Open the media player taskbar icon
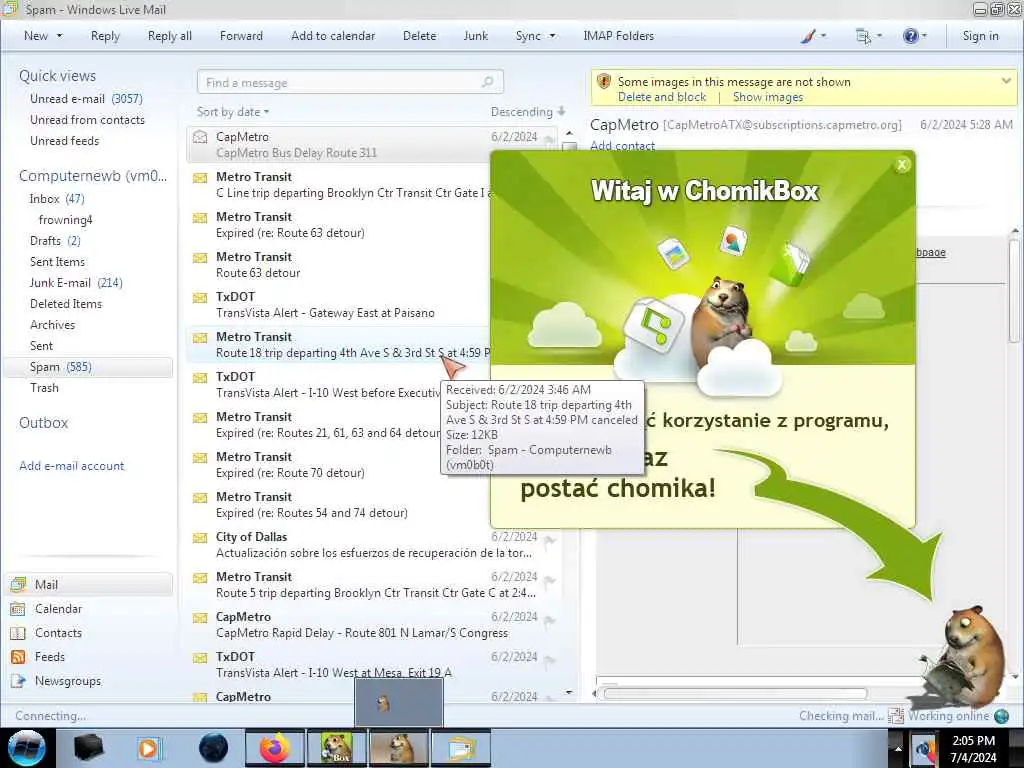Image resolution: width=1024 pixels, height=768 pixels. point(148,748)
